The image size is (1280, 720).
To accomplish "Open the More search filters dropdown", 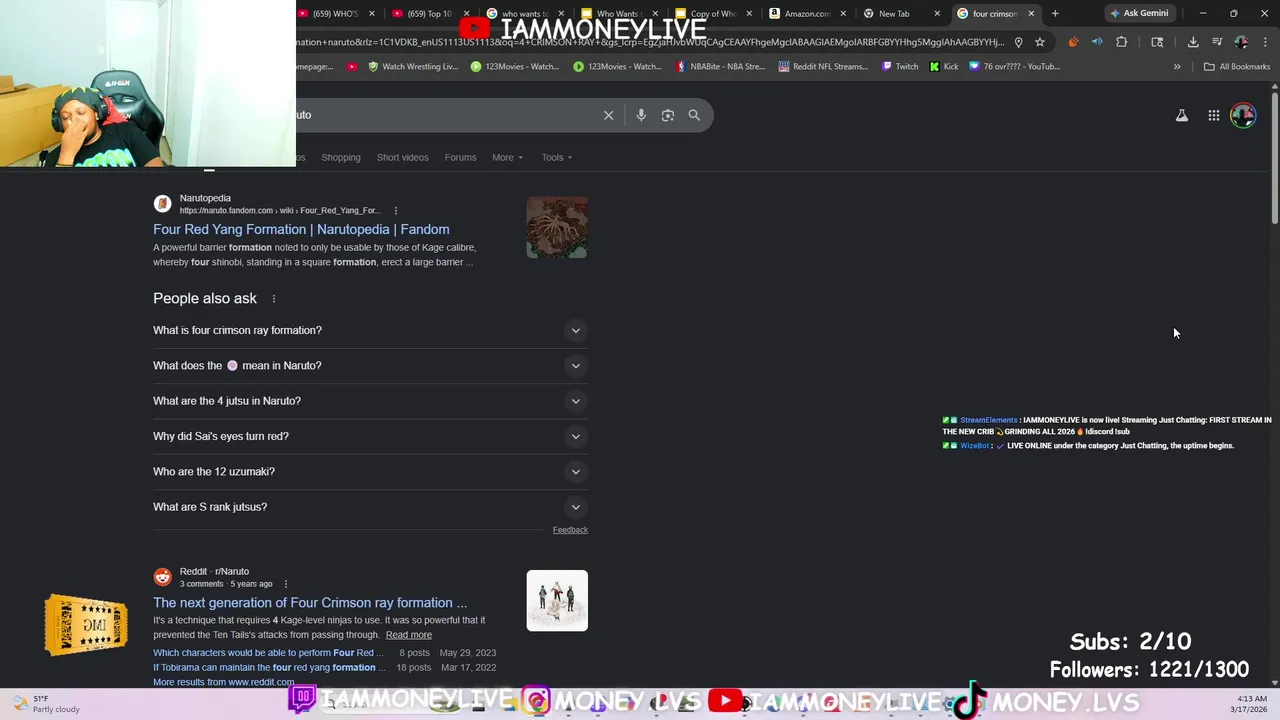I will pyautogui.click(x=507, y=158).
